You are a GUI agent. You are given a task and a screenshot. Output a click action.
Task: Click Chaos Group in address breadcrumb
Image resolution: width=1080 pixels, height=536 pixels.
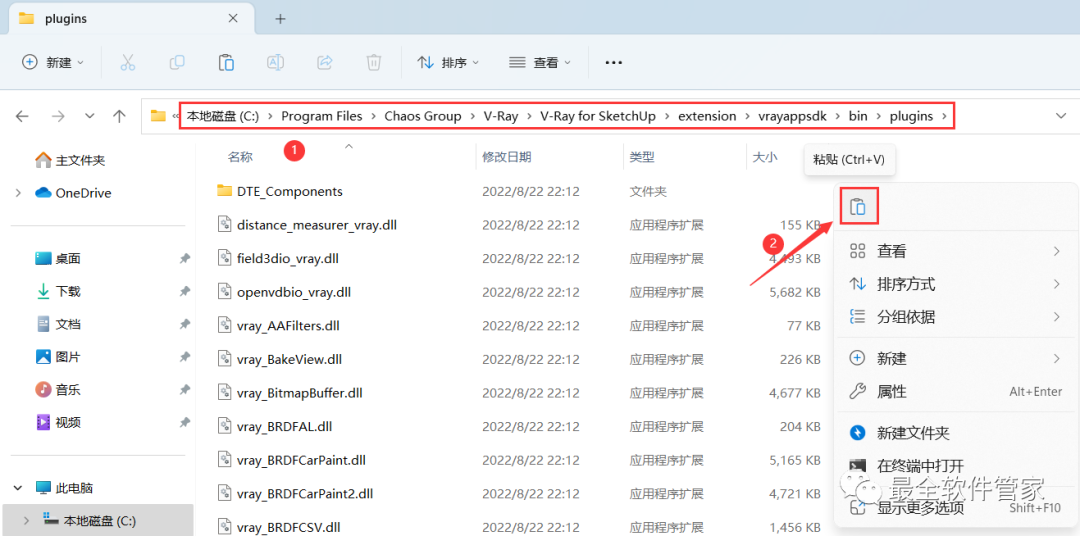click(423, 116)
